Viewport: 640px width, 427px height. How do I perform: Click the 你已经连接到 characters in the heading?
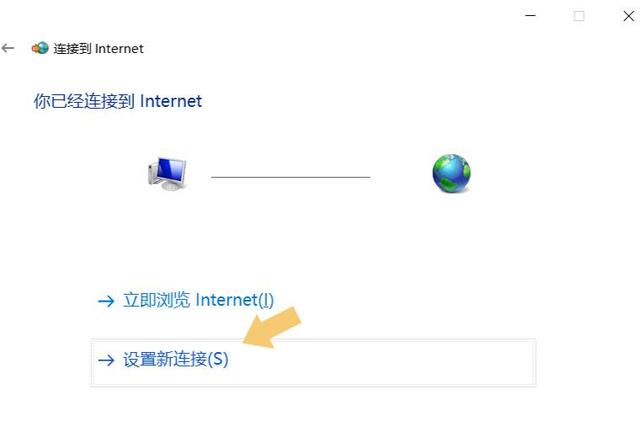84,101
